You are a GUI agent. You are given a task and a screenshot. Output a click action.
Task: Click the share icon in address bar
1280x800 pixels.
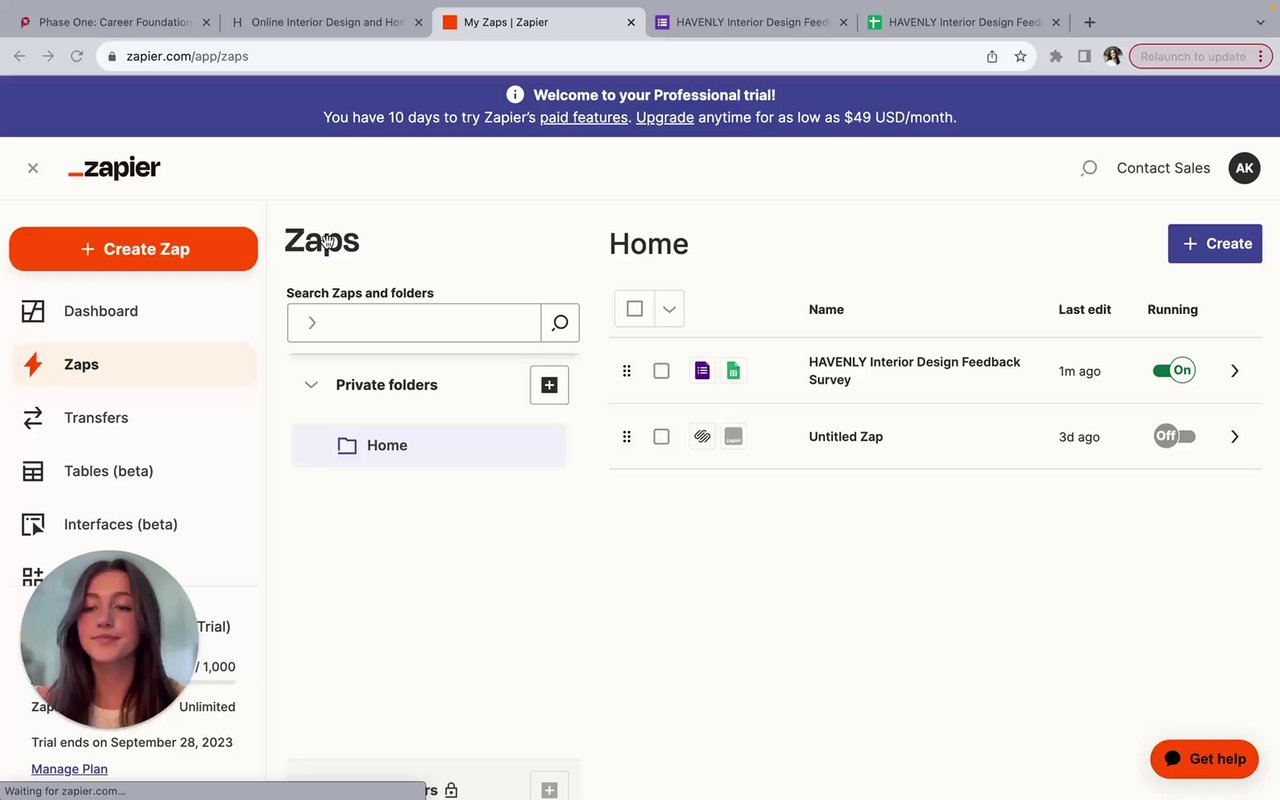coord(992,57)
